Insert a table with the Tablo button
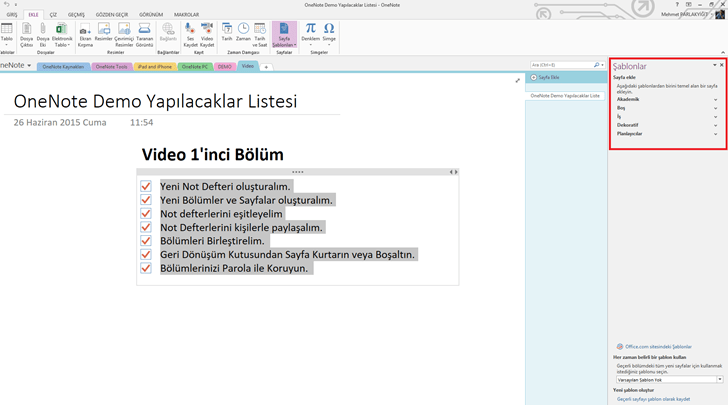 point(6,34)
